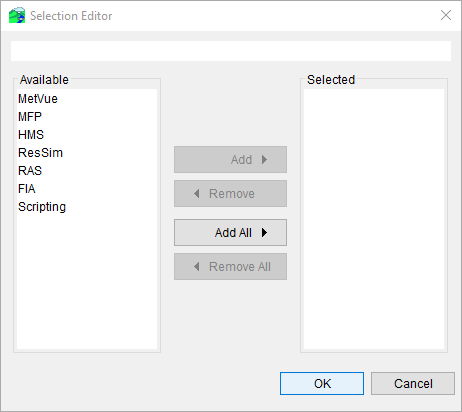
Task: Click inside the empty Selected list
Action: pyautogui.click(x=374, y=219)
